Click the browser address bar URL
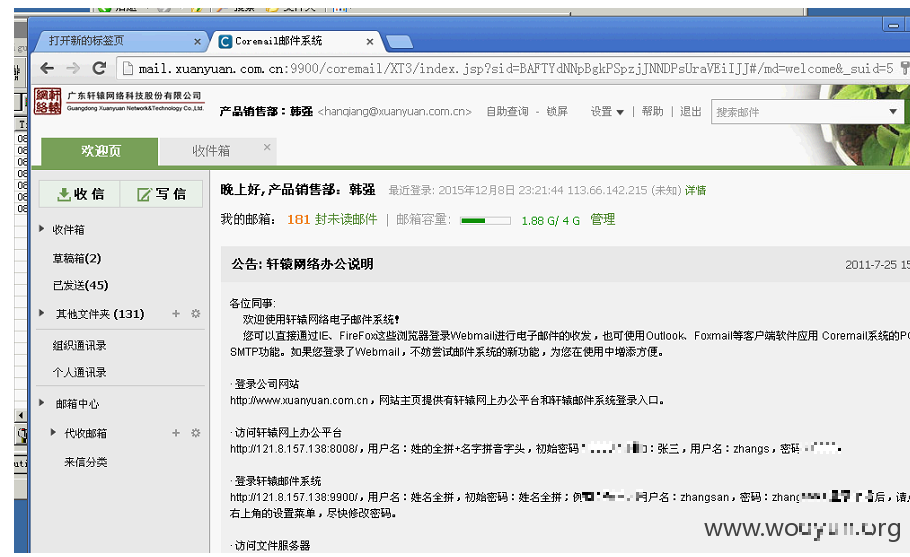 click(515, 69)
